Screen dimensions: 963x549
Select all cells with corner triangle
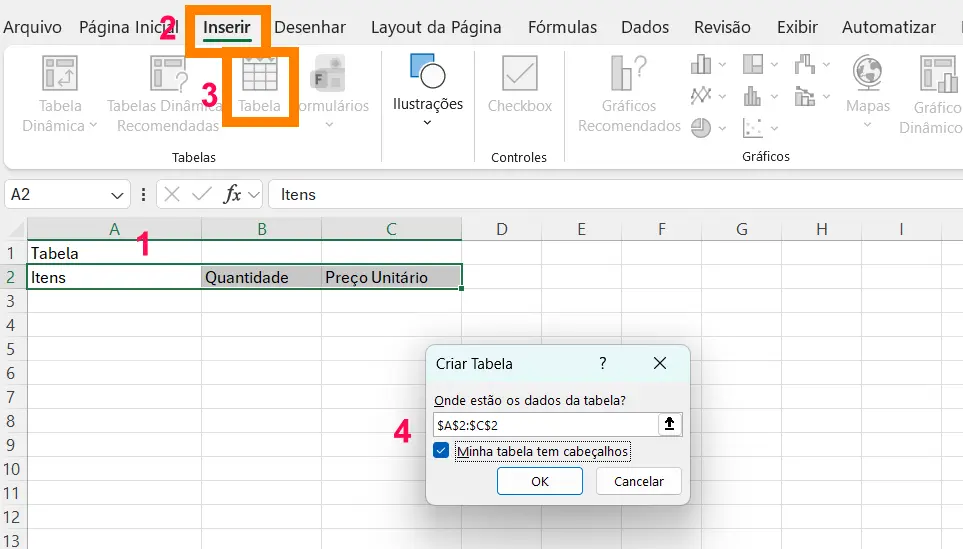16,230
